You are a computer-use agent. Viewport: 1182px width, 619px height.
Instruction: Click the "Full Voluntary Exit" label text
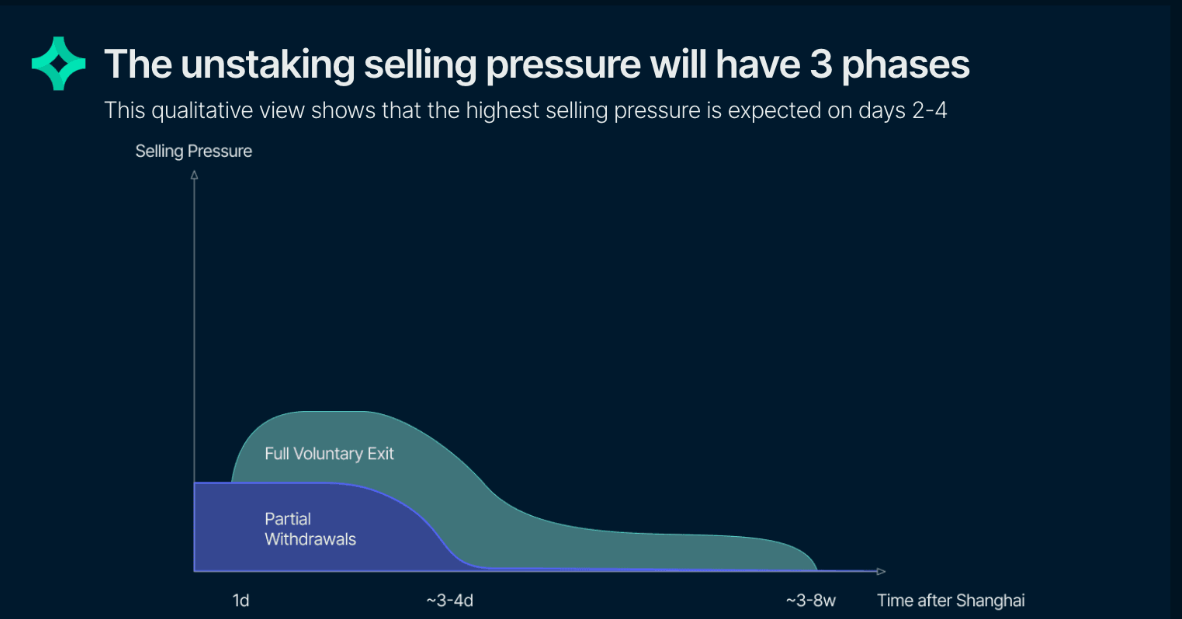coord(329,454)
